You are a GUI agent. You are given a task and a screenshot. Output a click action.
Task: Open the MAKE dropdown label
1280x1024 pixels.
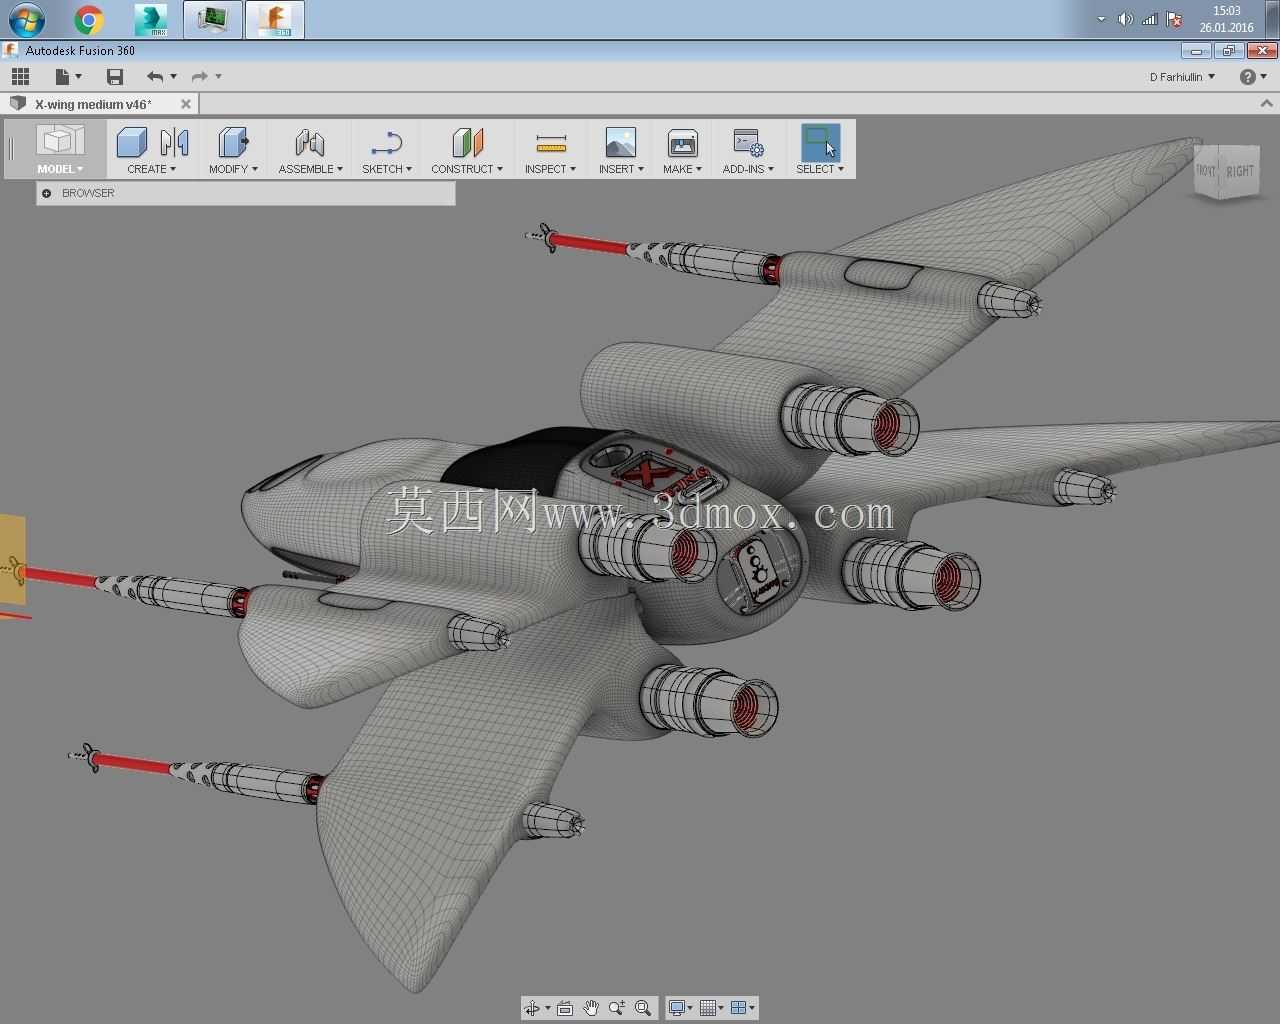click(x=682, y=169)
